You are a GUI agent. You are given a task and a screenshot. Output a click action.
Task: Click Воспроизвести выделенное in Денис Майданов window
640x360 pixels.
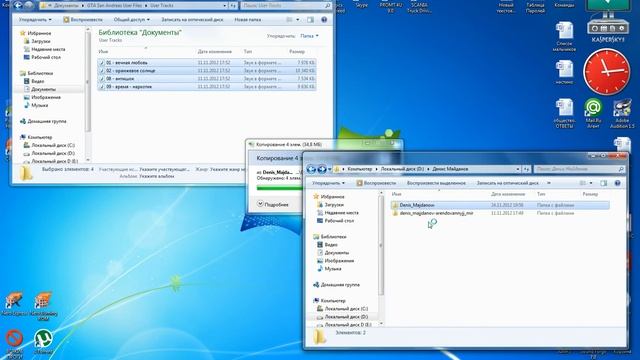(436, 183)
